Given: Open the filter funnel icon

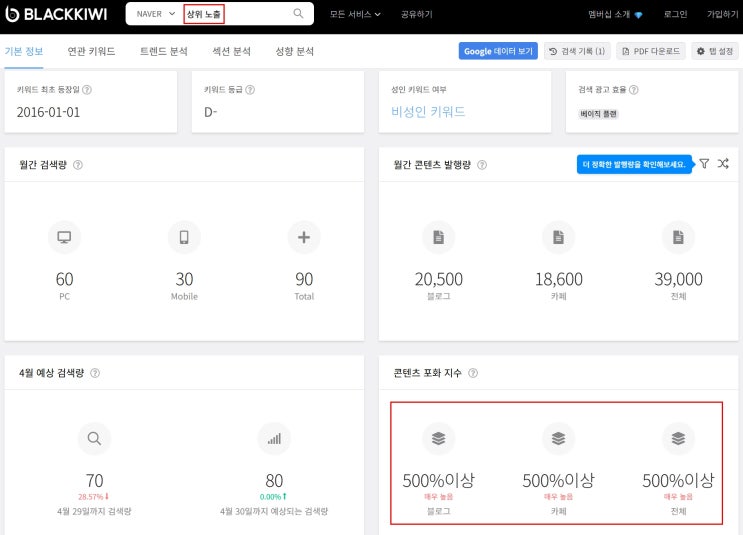Looking at the screenshot, I should [704, 163].
